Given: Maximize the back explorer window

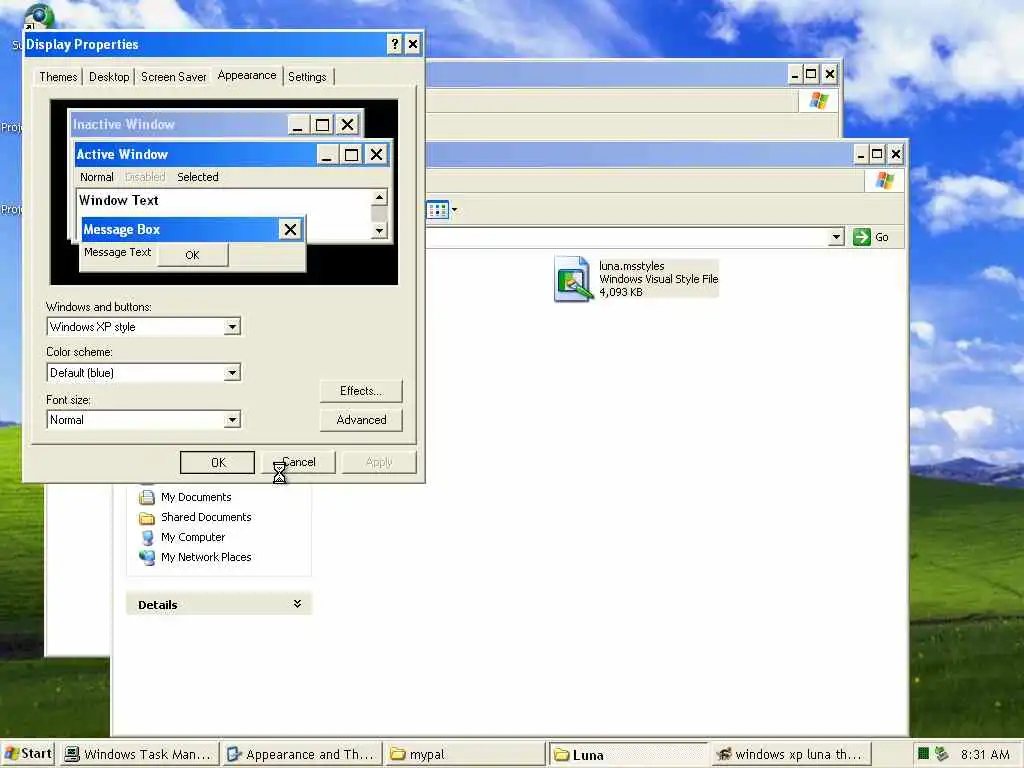Looking at the screenshot, I should 811,74.
